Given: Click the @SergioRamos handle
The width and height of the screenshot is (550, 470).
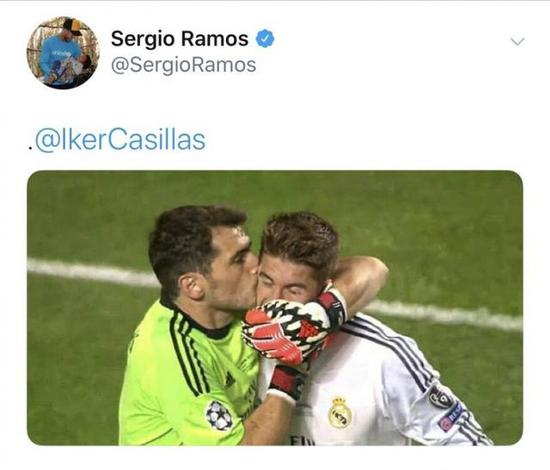Looking at the screenshot, I should point(183,65).
